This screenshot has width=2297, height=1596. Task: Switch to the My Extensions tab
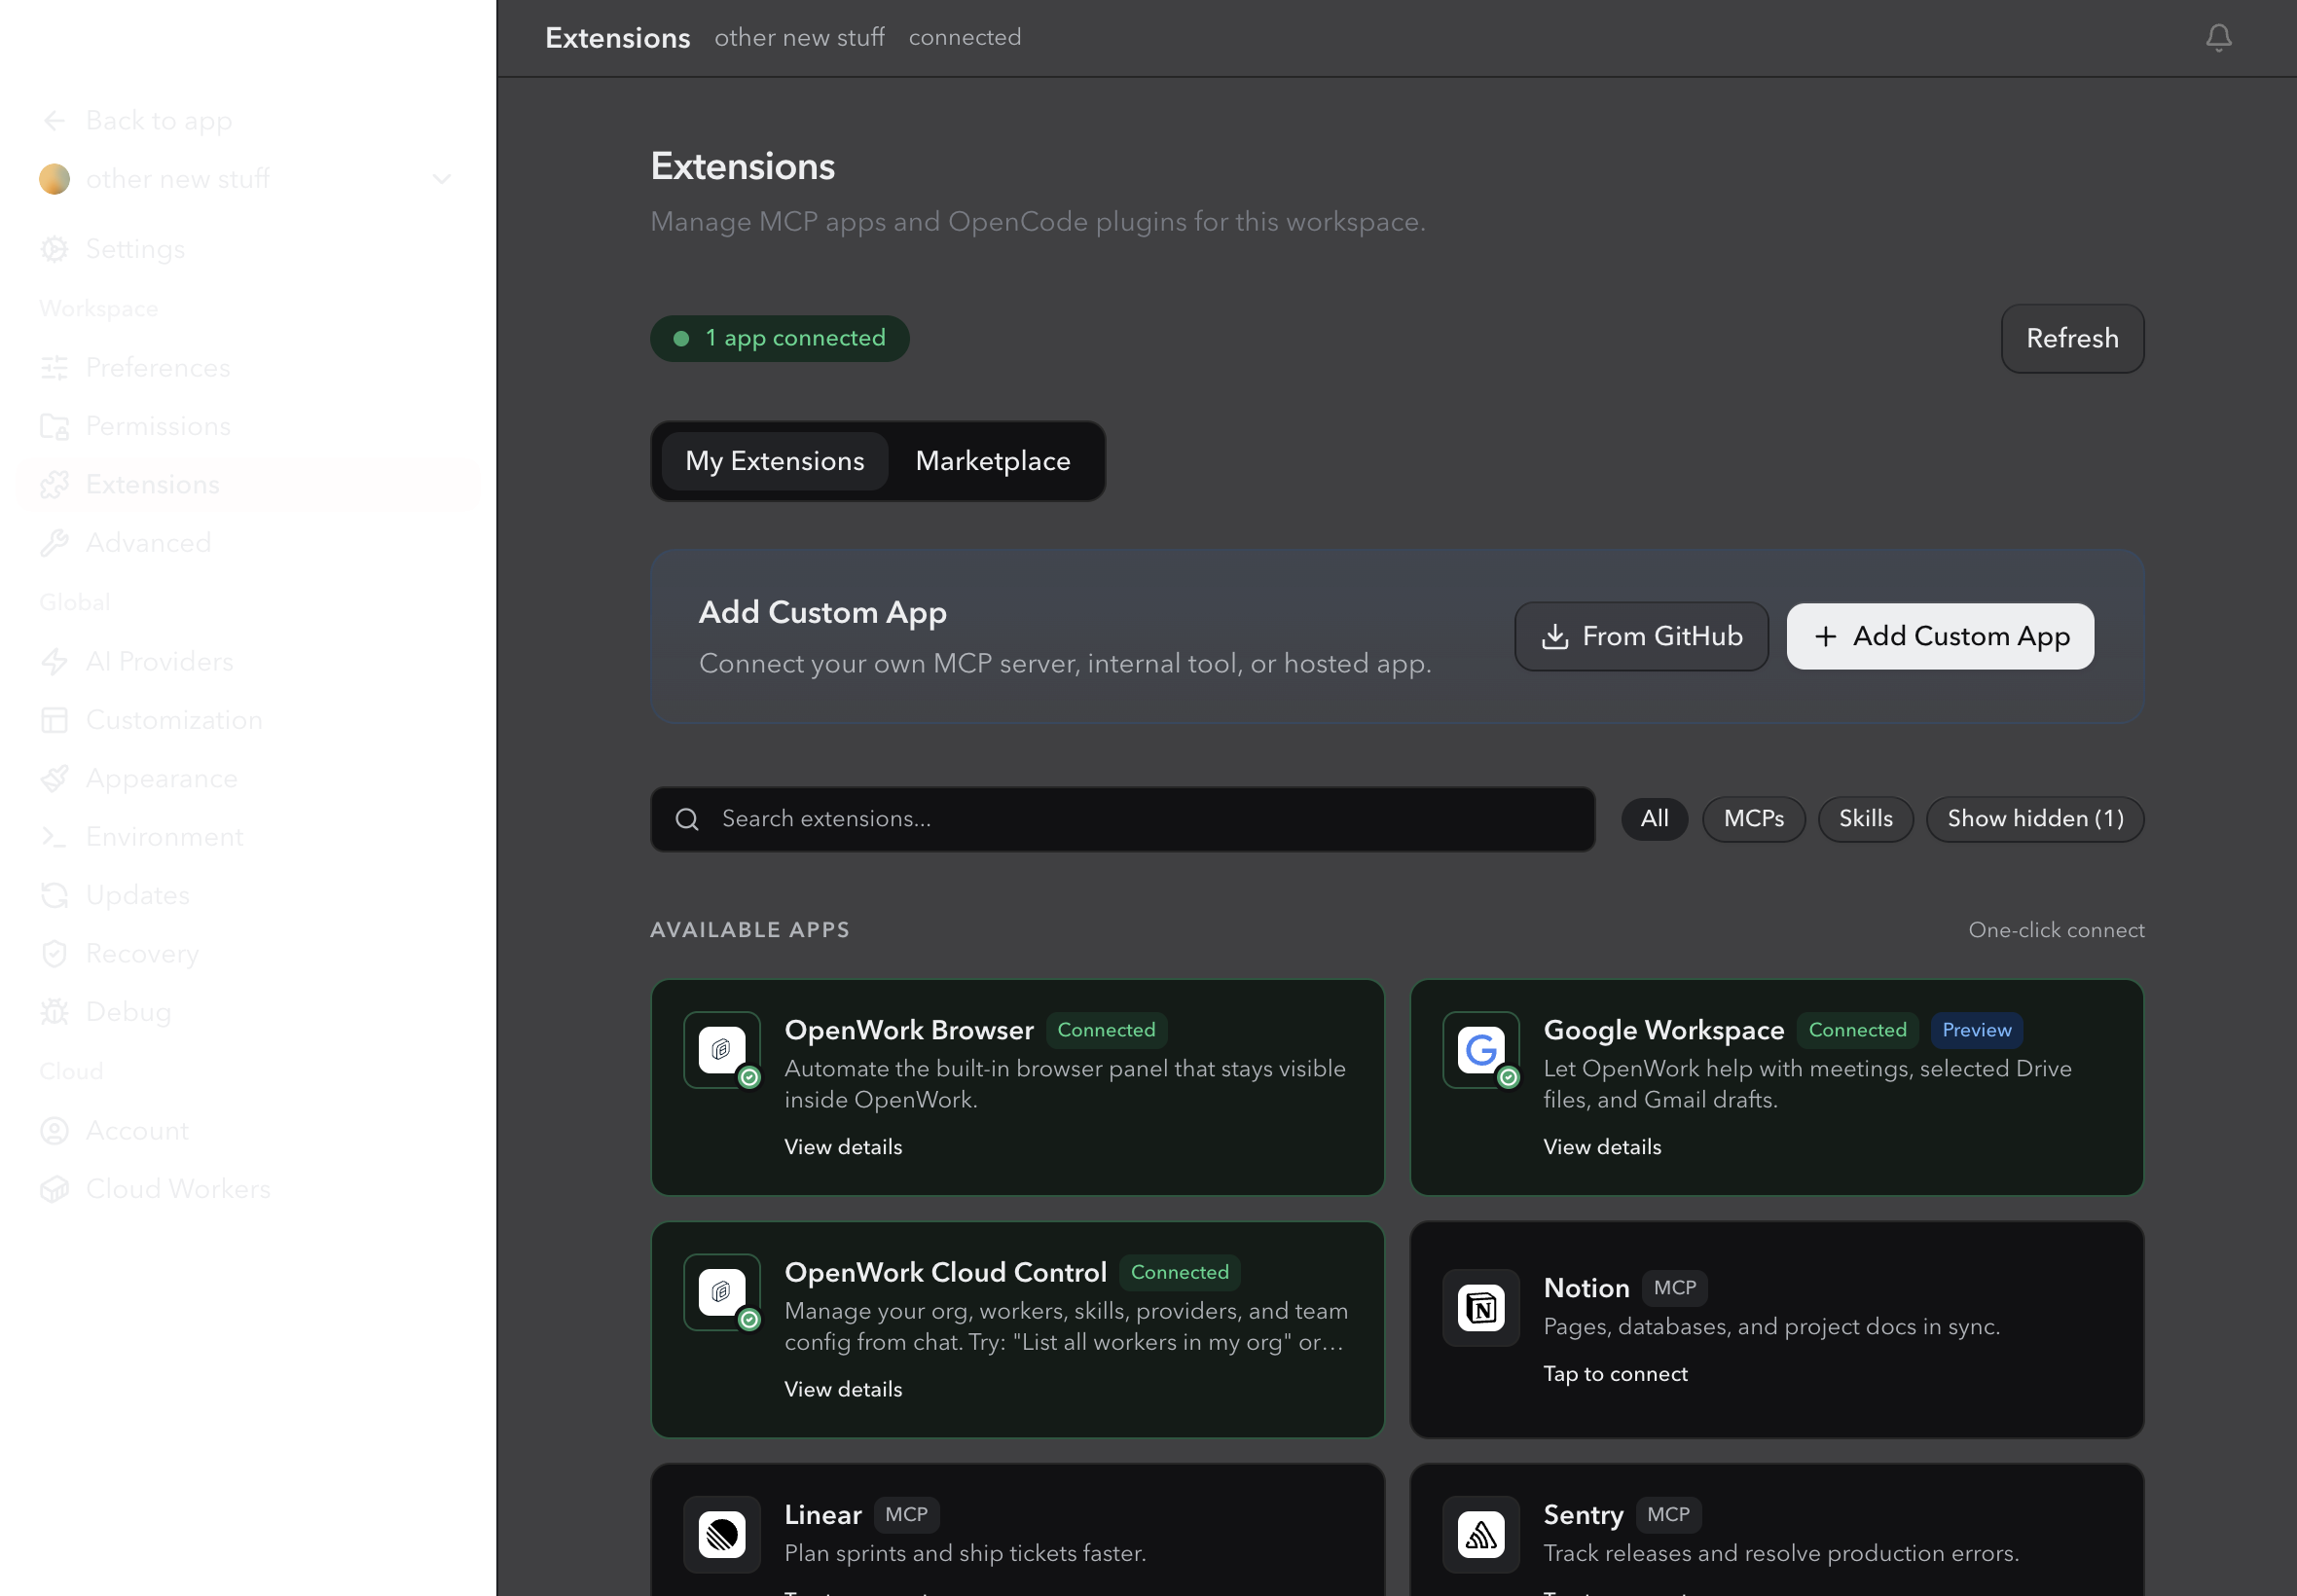(775, 461)
